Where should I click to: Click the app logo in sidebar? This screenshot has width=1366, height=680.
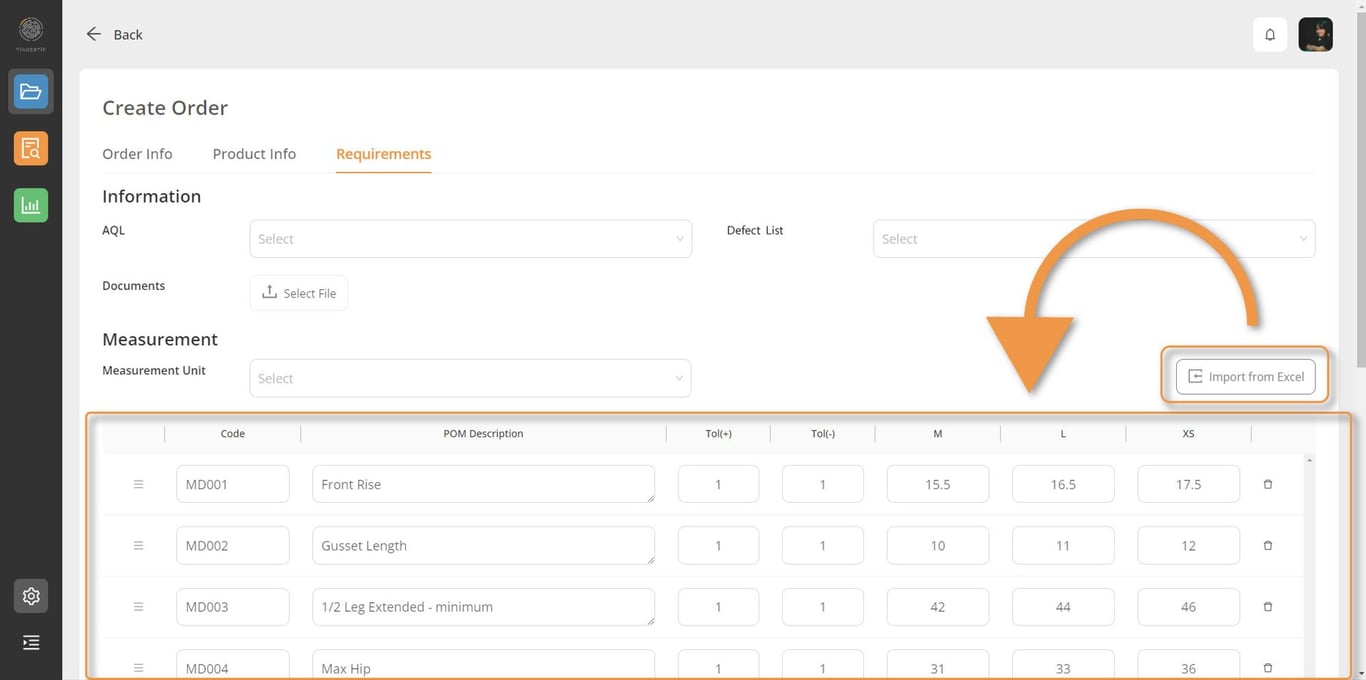[31, 33]
